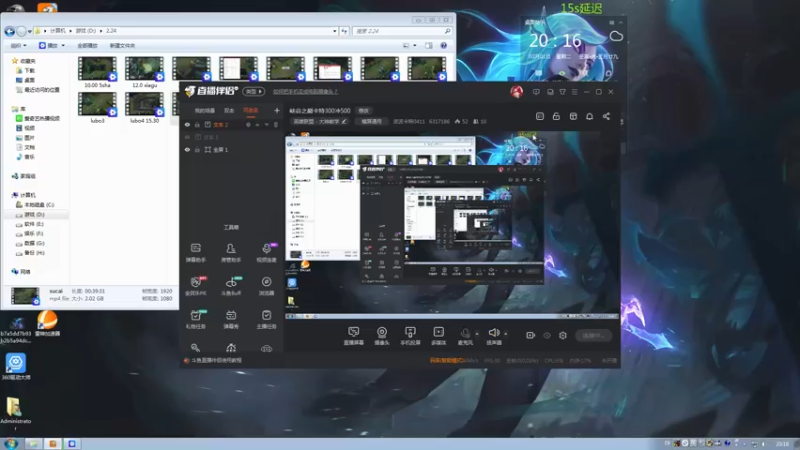Click the share icon in the streaming app

pos(606,116)
